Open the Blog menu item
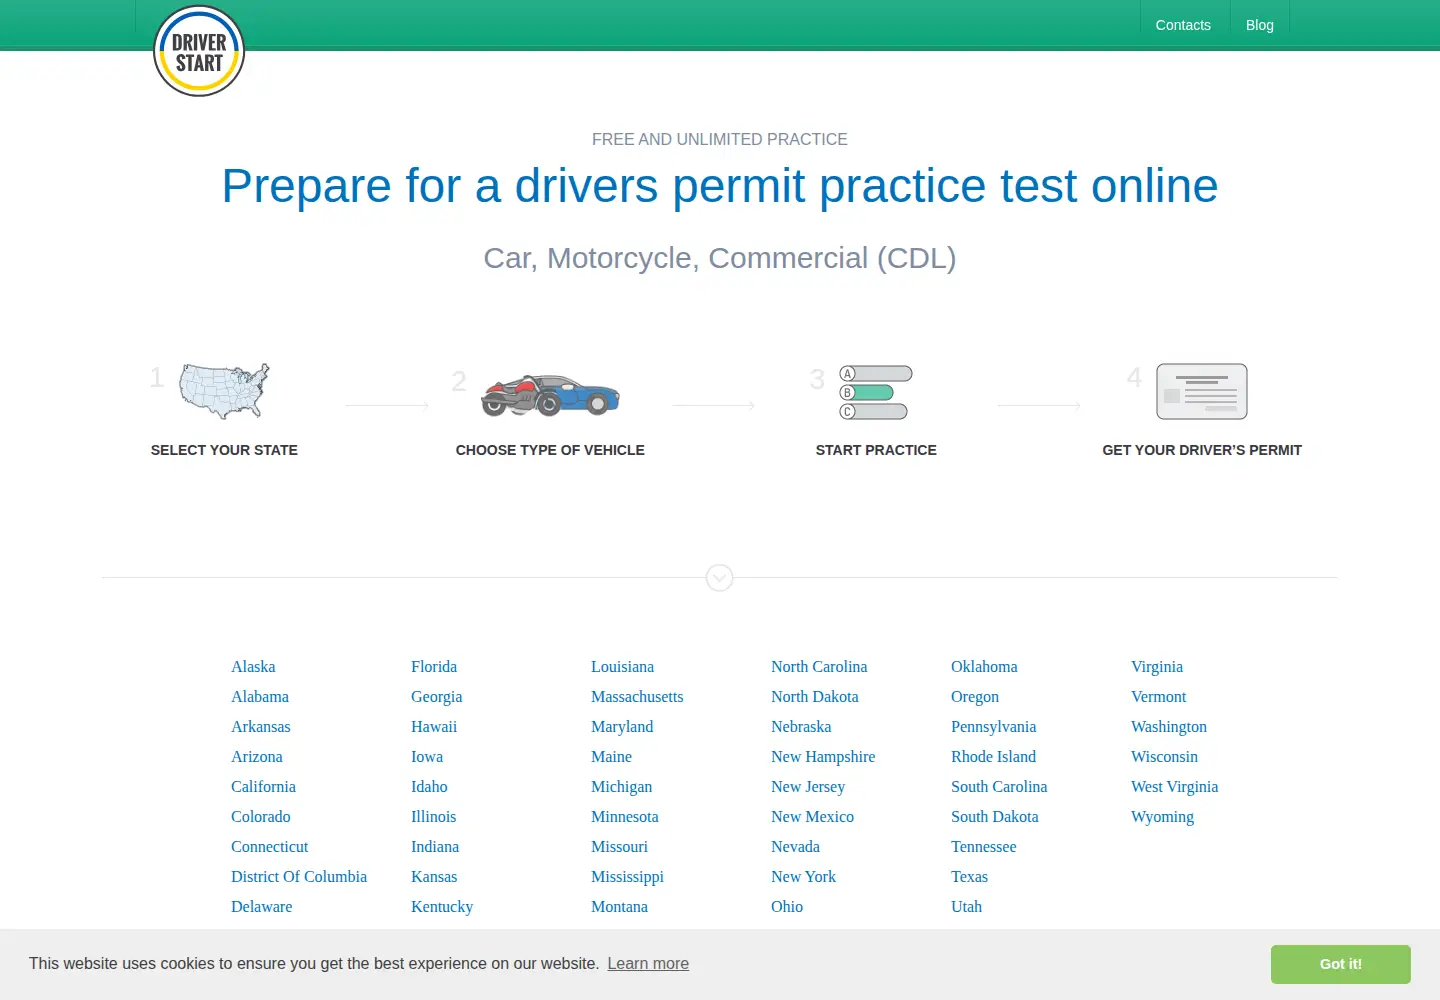 tap(1260, 25)
